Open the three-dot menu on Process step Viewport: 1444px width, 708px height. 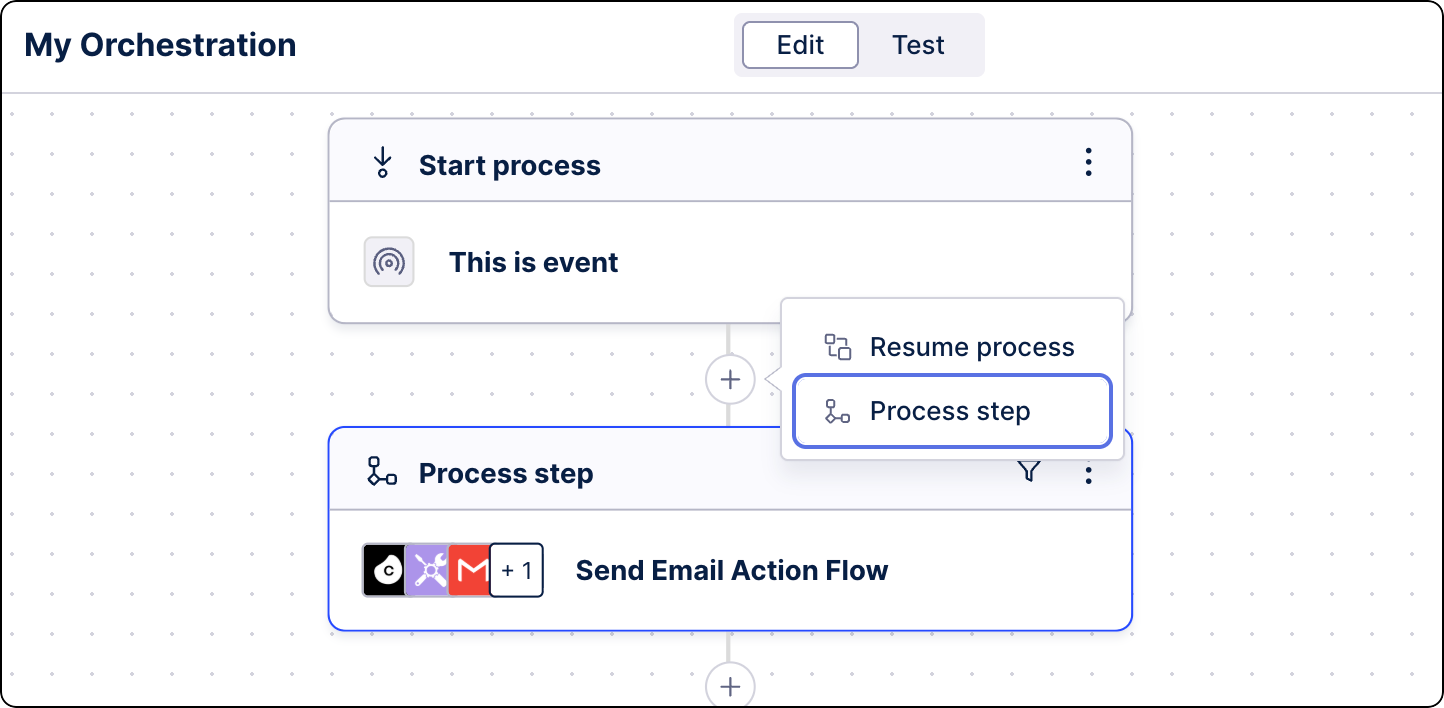[1088, 473]
